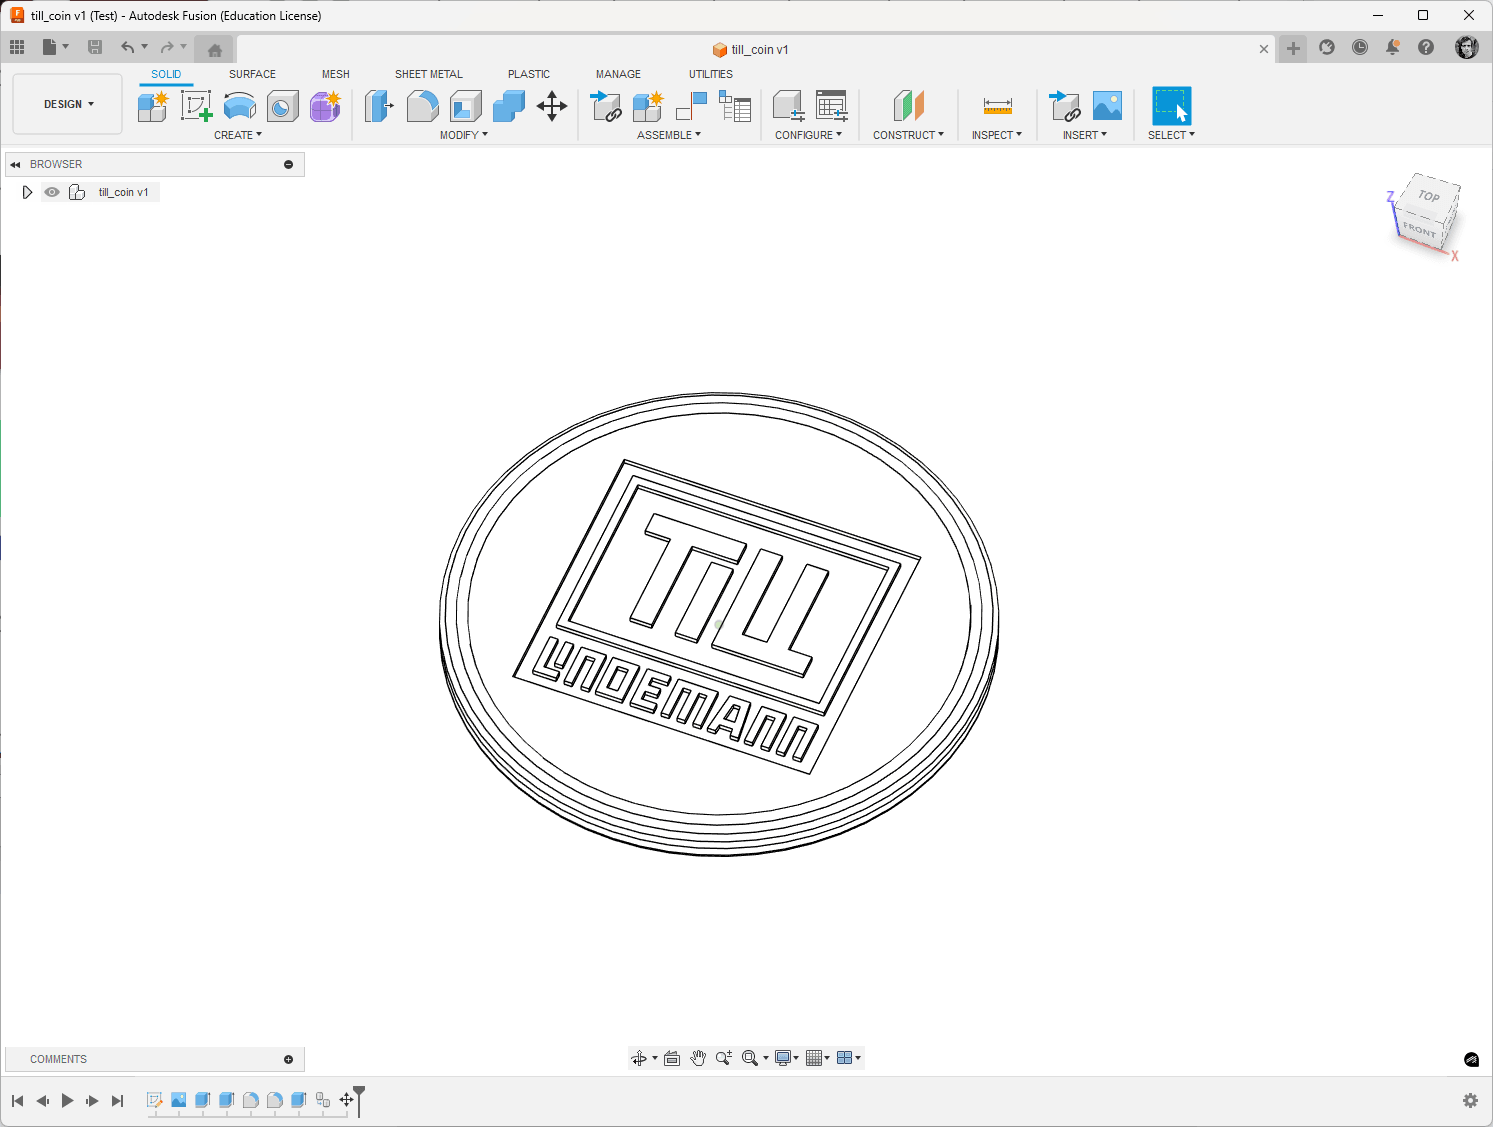Click Insert Component icon in Assemble

click(x=606, y=106)
